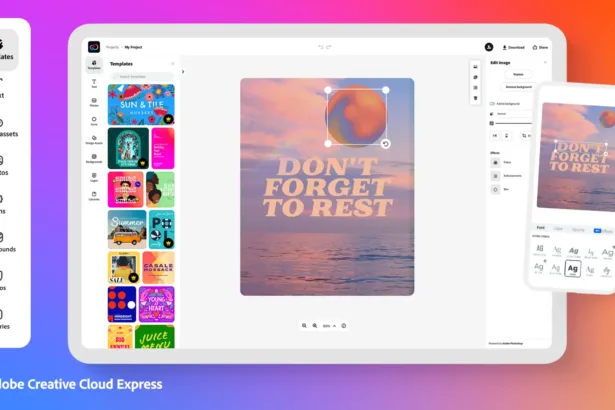Click the Creative Cloud Express home logo
Viewport: 615px width, 410px height.
click(94, 47)
